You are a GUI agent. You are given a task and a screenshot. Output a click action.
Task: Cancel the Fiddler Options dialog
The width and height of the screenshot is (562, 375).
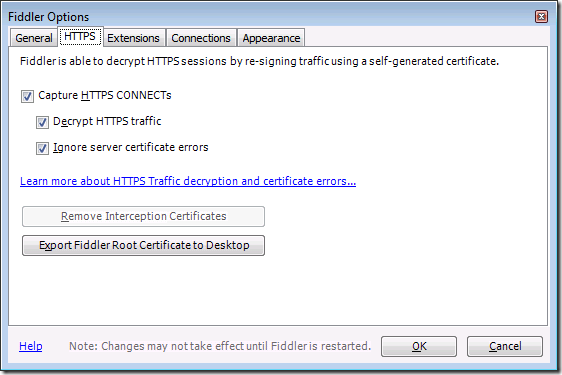coord(505,346)
